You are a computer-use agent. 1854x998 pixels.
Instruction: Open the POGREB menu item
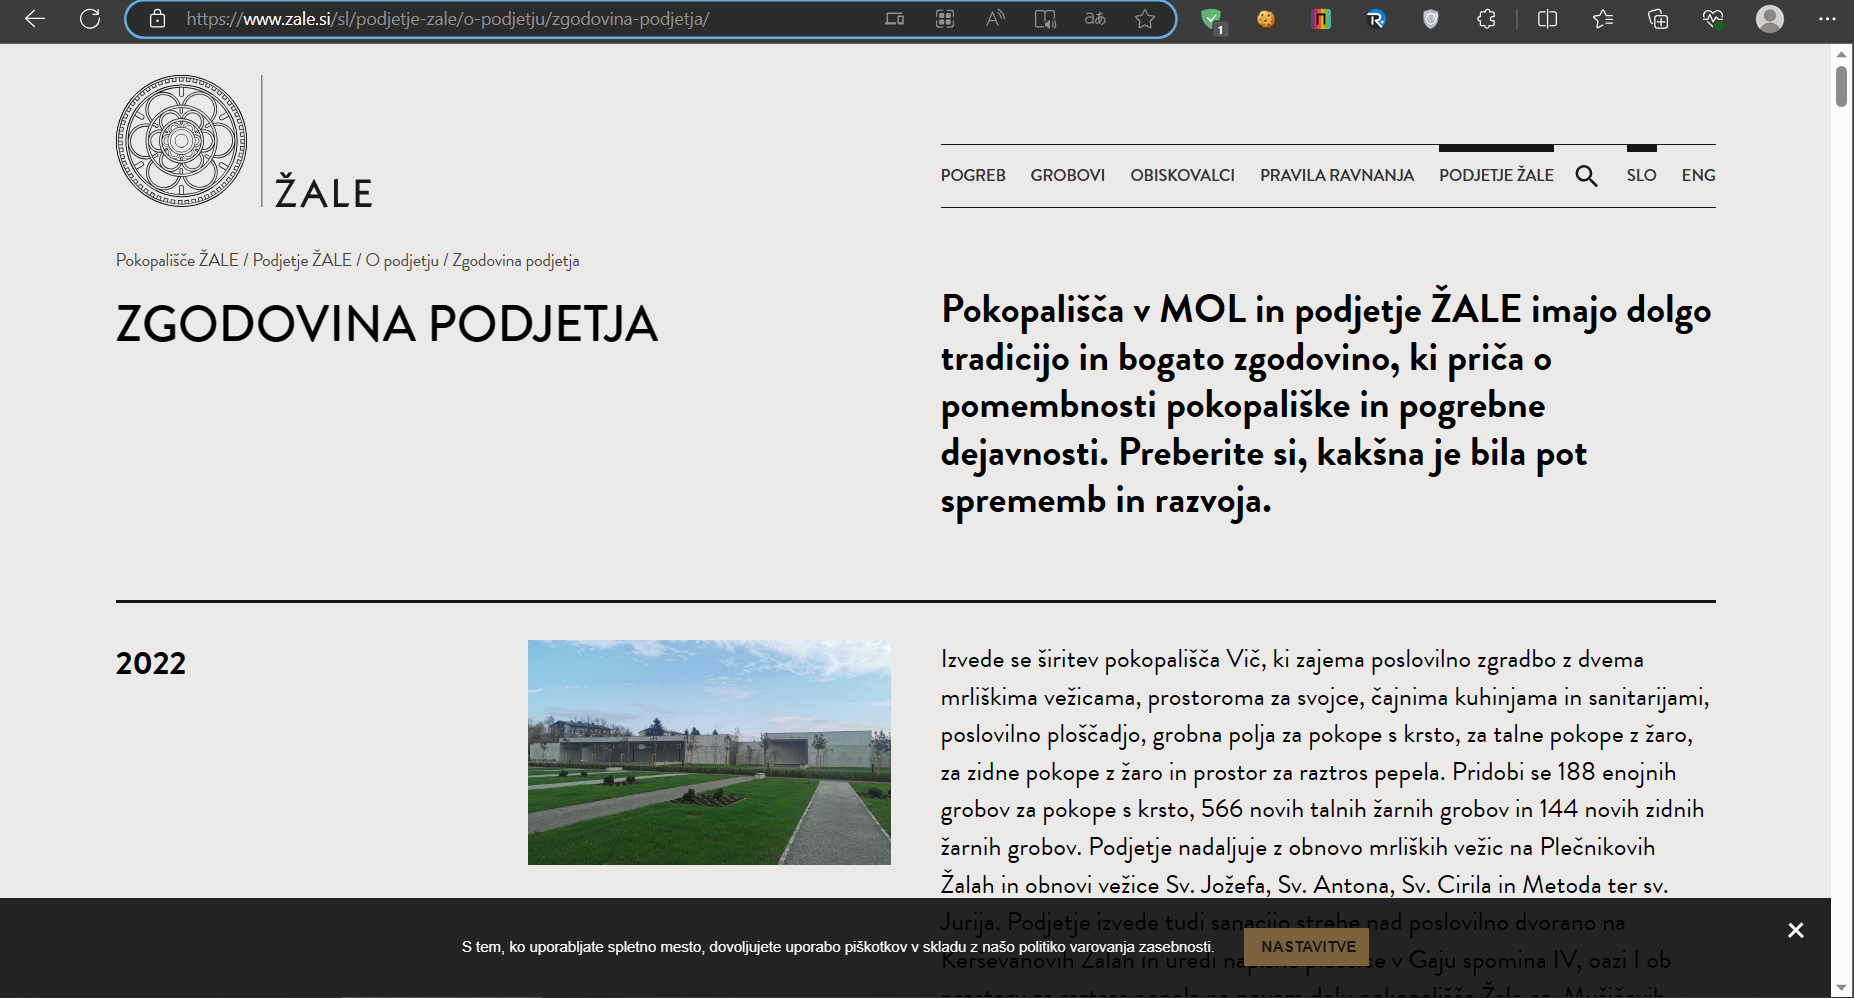click(x=972, y=175)
